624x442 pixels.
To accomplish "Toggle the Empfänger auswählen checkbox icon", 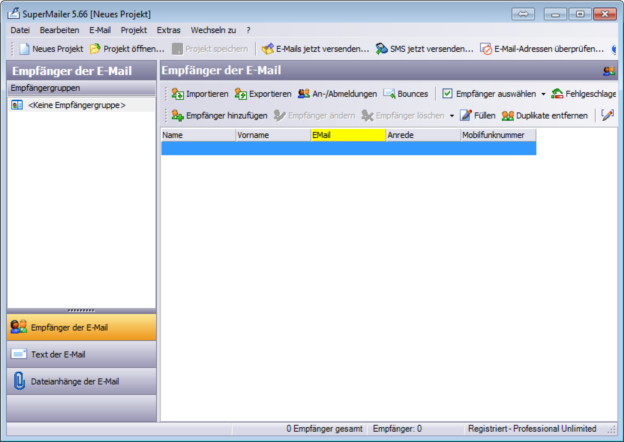I will pos(447,94).
